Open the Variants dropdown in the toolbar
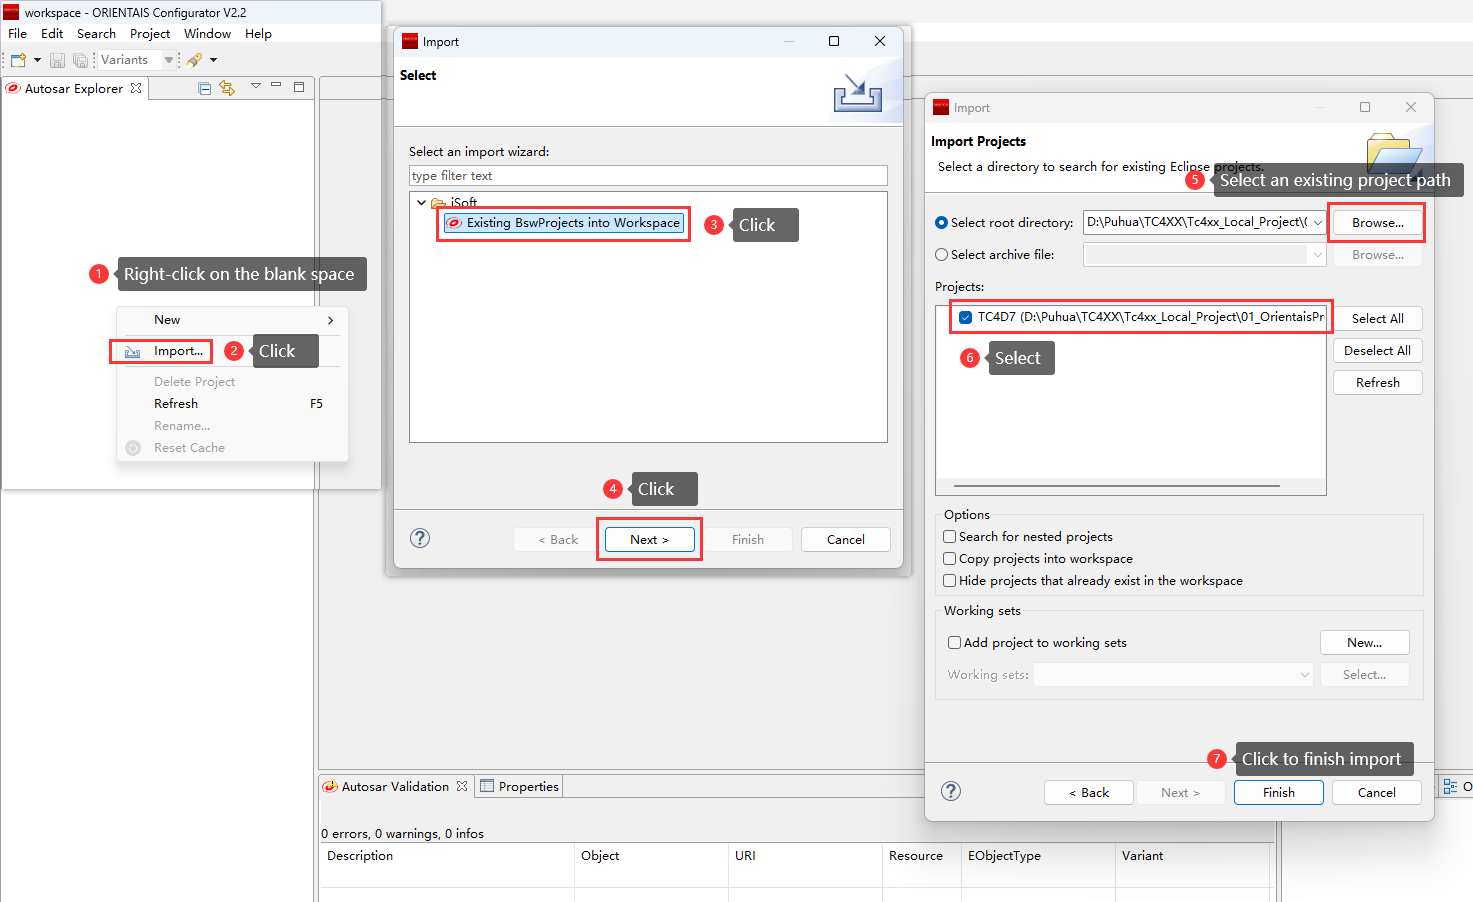This screenshot has width=1473, height=902. pos(168,60)
